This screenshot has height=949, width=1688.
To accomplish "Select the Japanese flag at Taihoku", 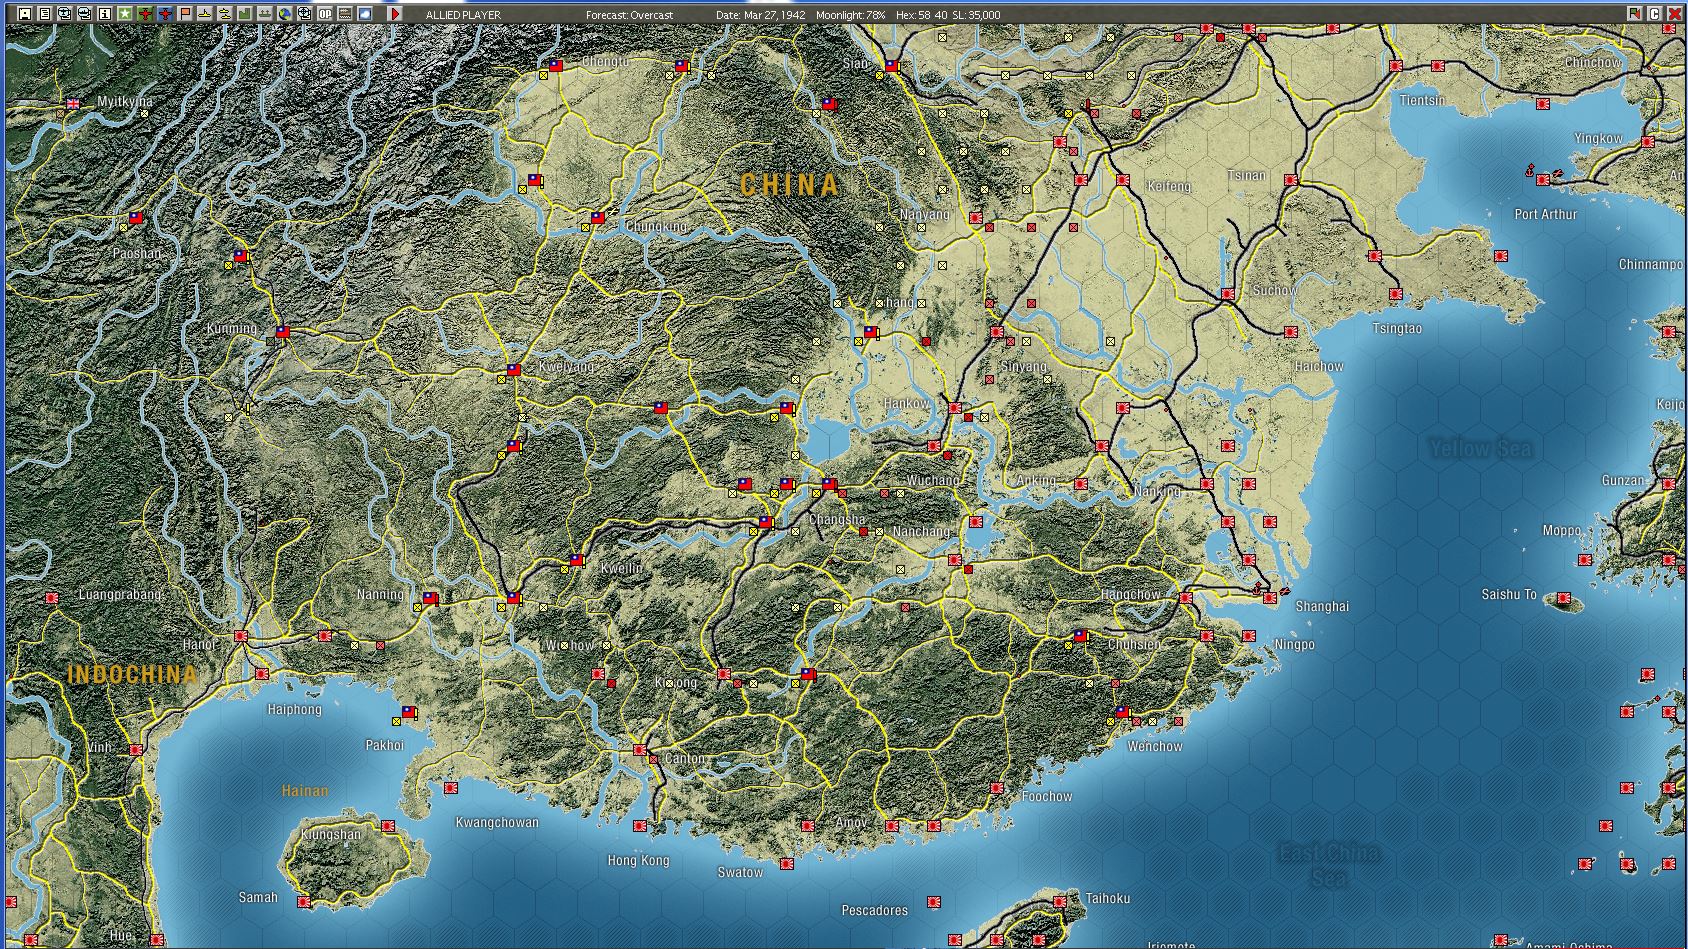I will [x=1060, y=902].
